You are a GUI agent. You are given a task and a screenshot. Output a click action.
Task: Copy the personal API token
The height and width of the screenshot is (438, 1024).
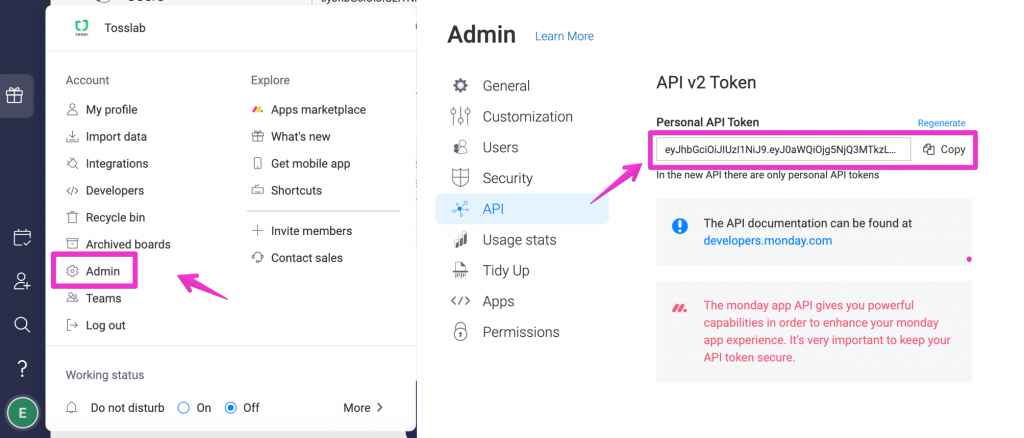click(944, 149)
